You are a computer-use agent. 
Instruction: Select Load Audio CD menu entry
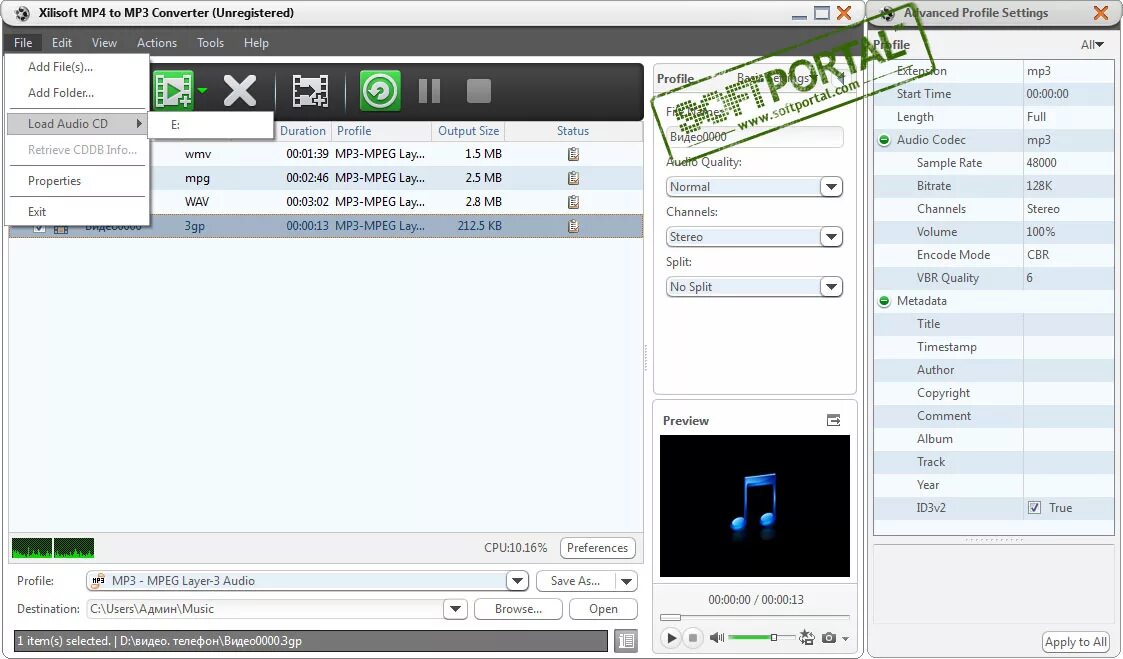pyautogui.click(x=77, y=124)
